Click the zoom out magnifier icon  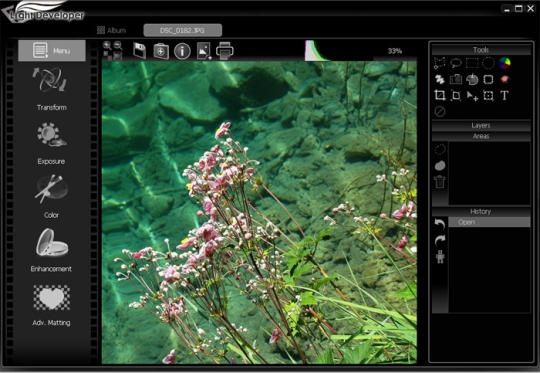point(118,45)
